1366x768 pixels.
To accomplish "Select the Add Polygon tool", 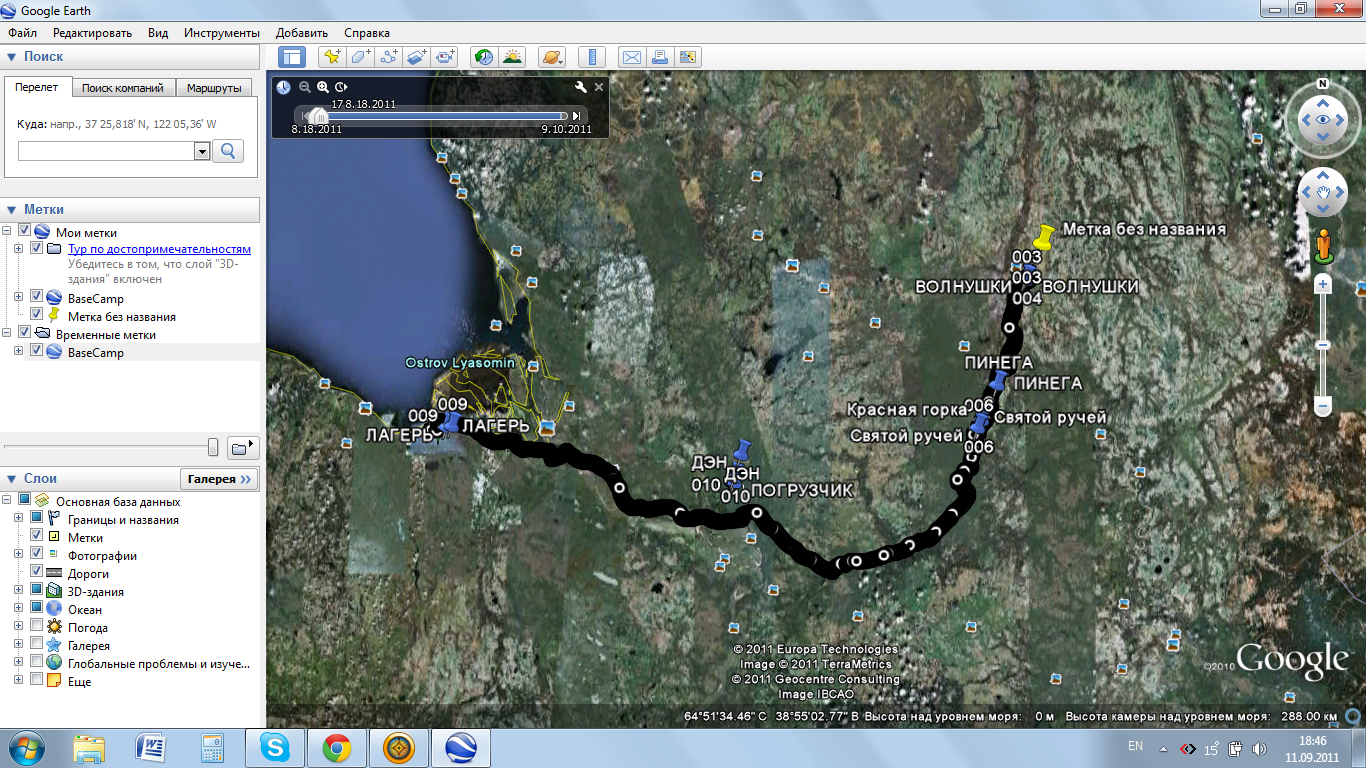I will click(x=361, y=57).
